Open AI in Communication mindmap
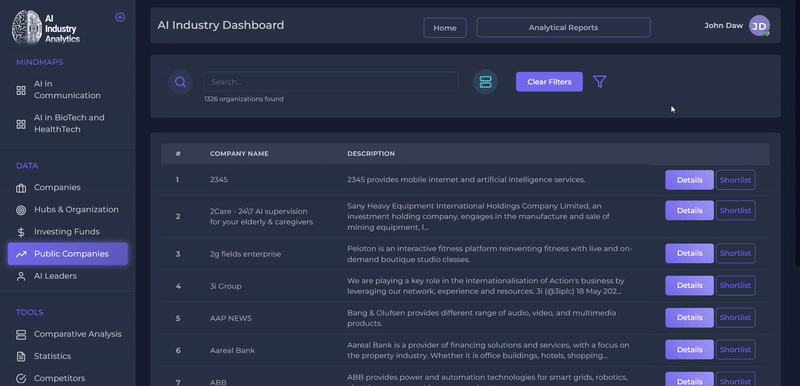Screen dimensions: 800x386 [x=68, y=90]
